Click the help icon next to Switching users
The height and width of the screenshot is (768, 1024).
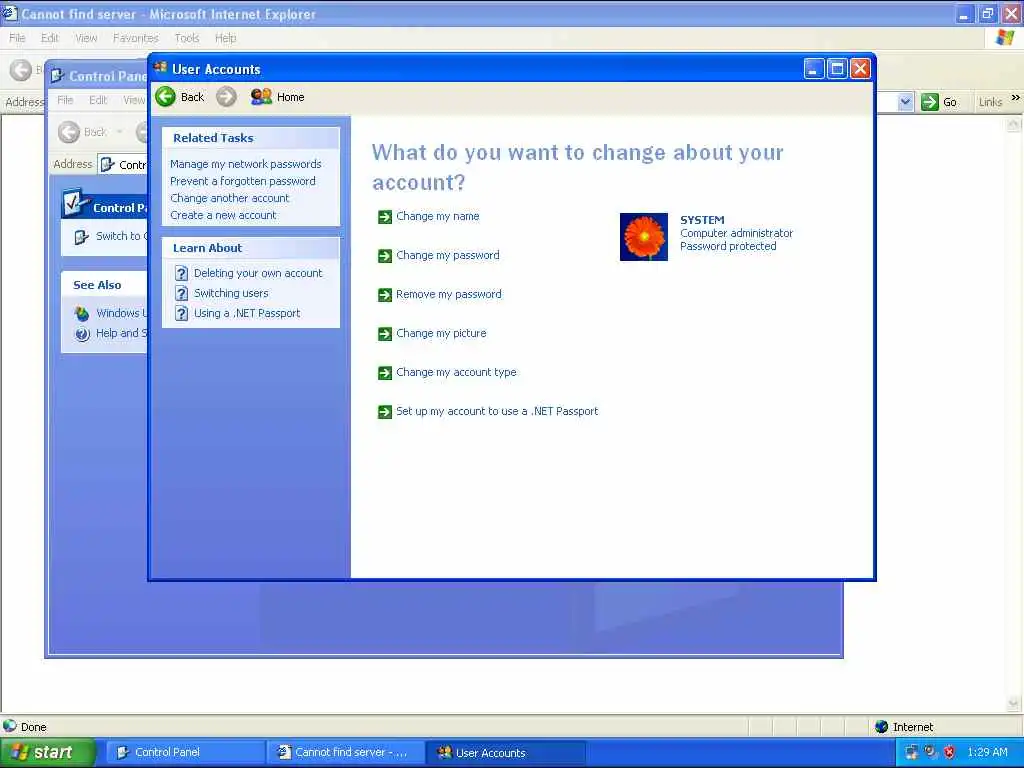[182, 293]
